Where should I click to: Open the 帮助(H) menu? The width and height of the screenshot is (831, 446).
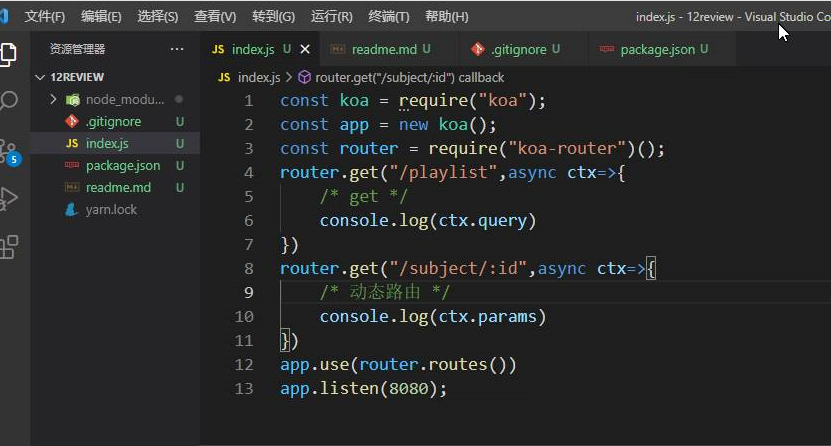click(x=447, y=17)
